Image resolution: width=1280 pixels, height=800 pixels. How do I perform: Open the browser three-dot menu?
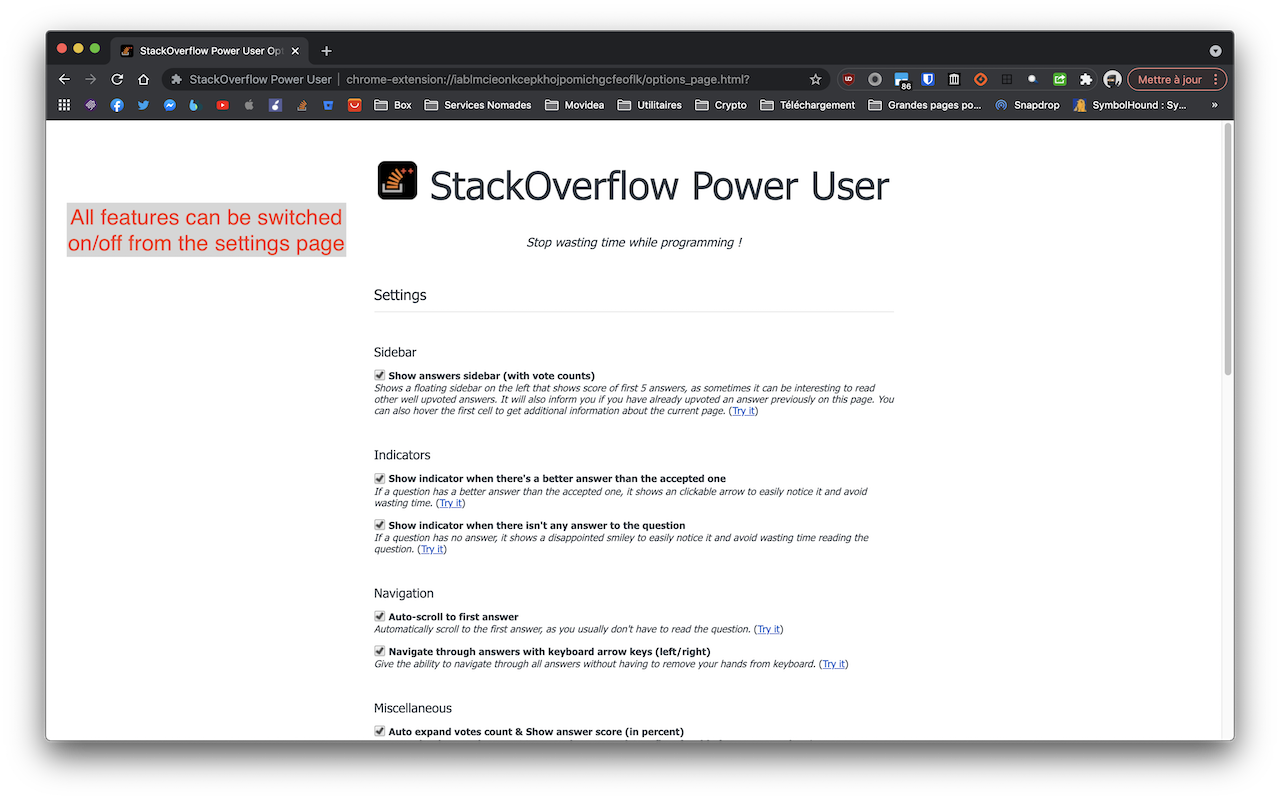(x=1216, y=78)
